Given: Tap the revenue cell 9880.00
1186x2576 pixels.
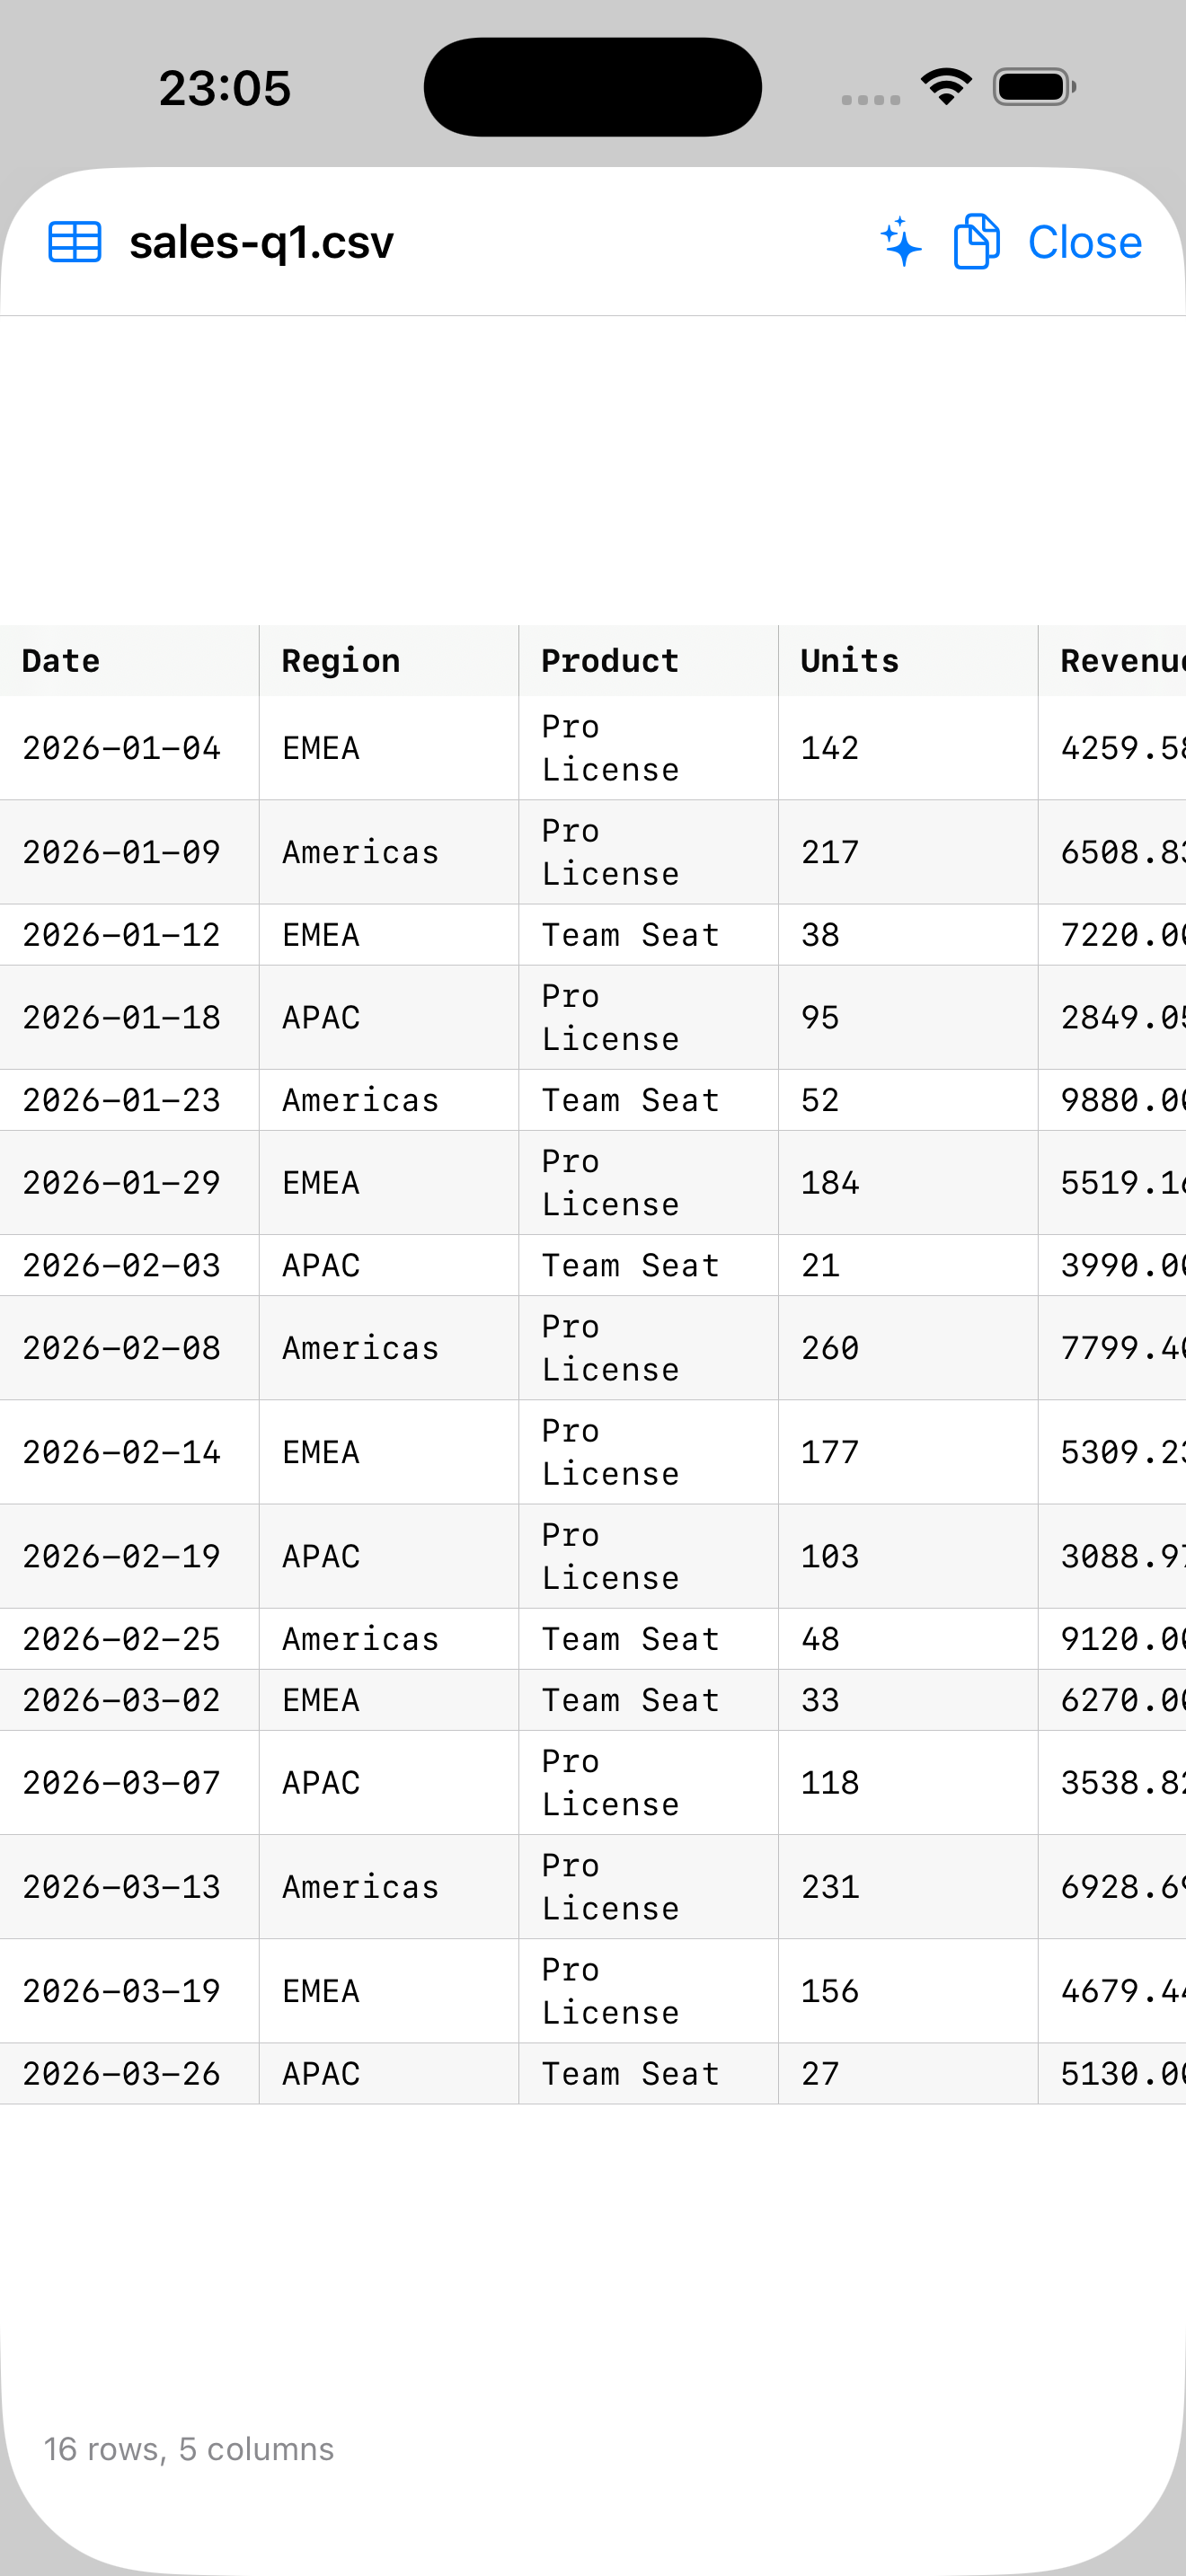Looking at the screenshot, I should click(1113, 1100).
